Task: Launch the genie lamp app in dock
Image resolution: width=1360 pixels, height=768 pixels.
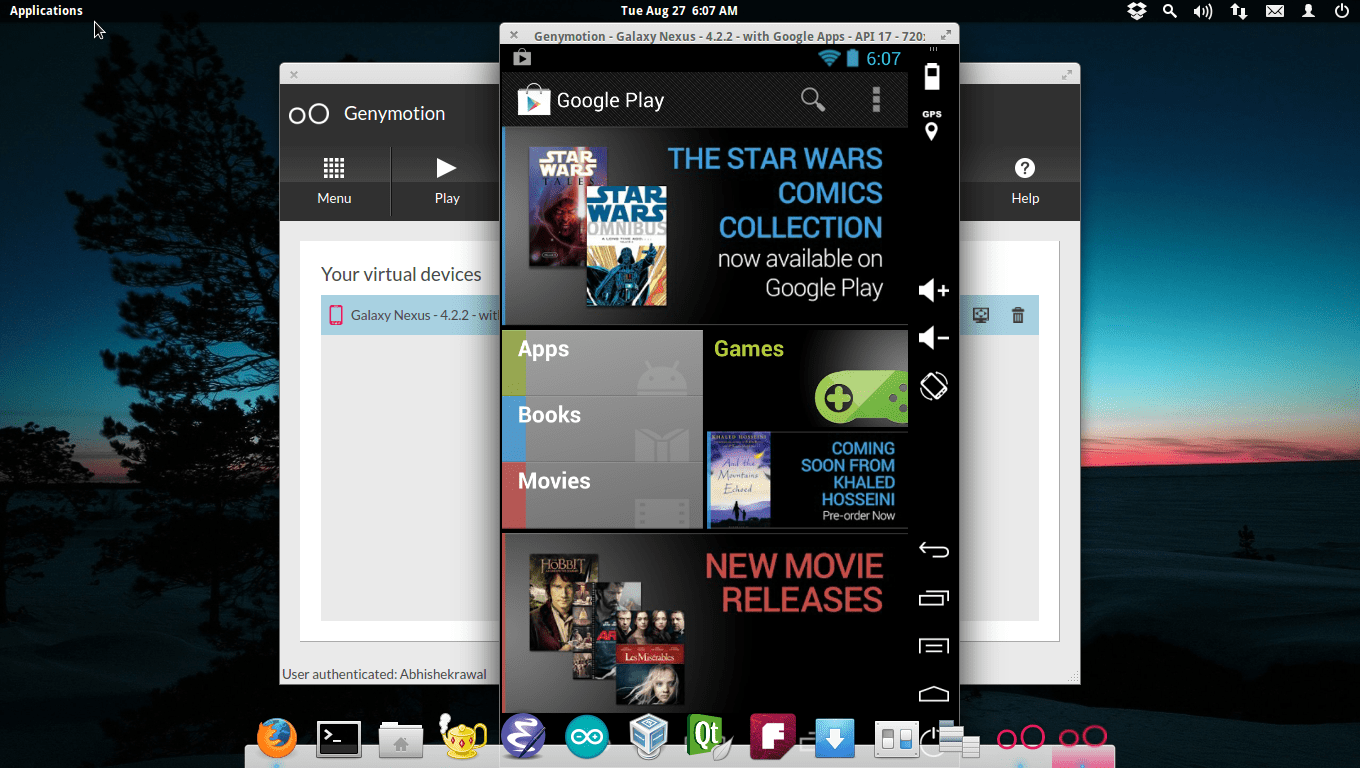Action: tap(462, 738)
